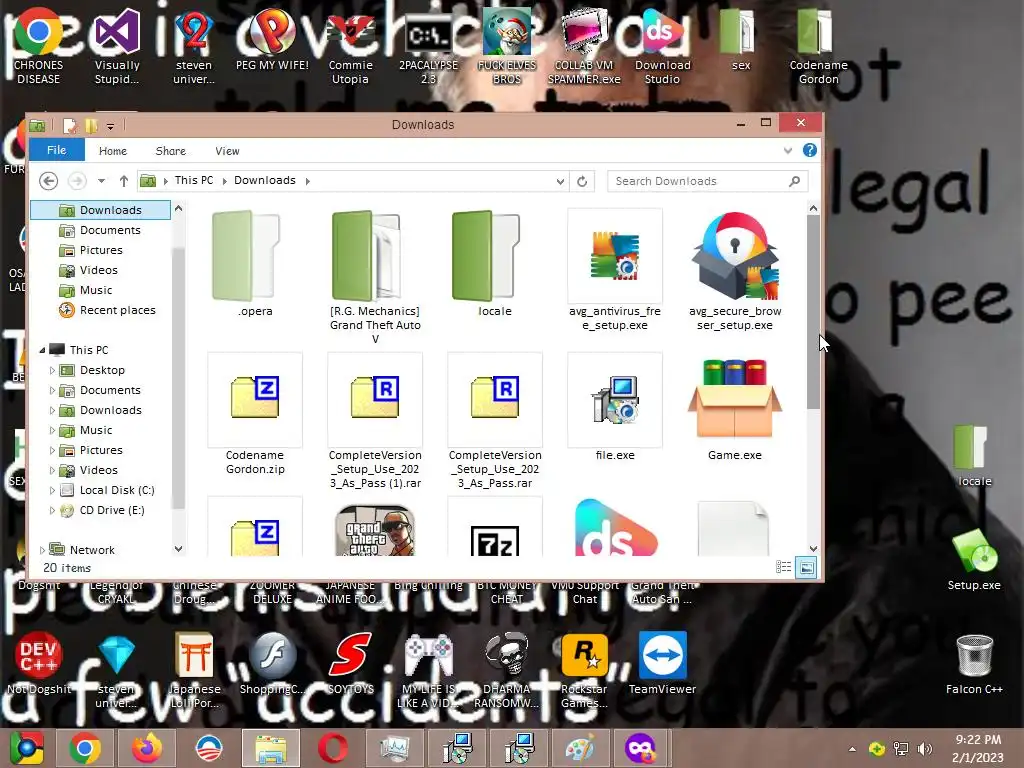
Task: Select Codename Gordon.zip archive
Action: [255, 414]
